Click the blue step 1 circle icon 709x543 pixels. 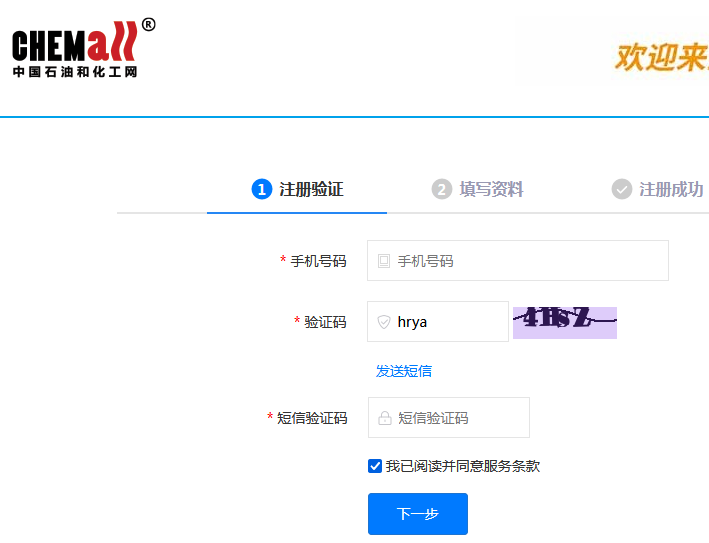click(x=262, y=189)
